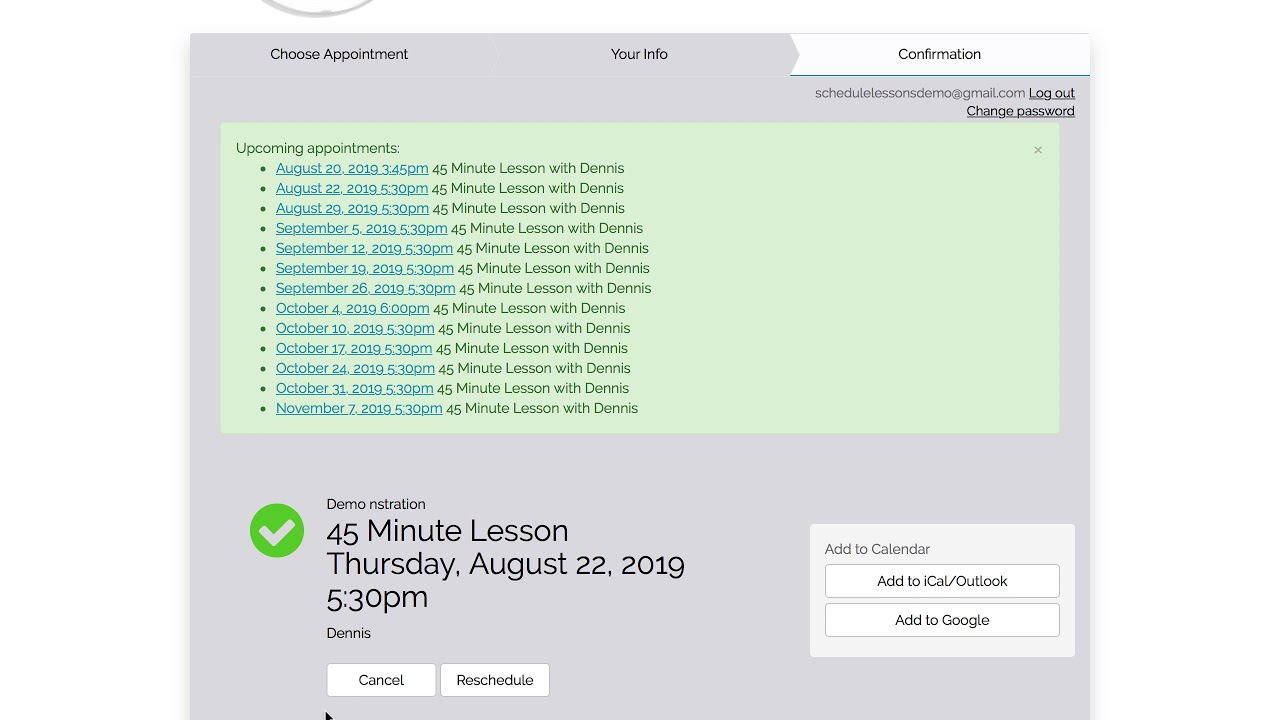
Task: View the August 29, 2019 5:30pm appointment
Action: pos(352,208)
